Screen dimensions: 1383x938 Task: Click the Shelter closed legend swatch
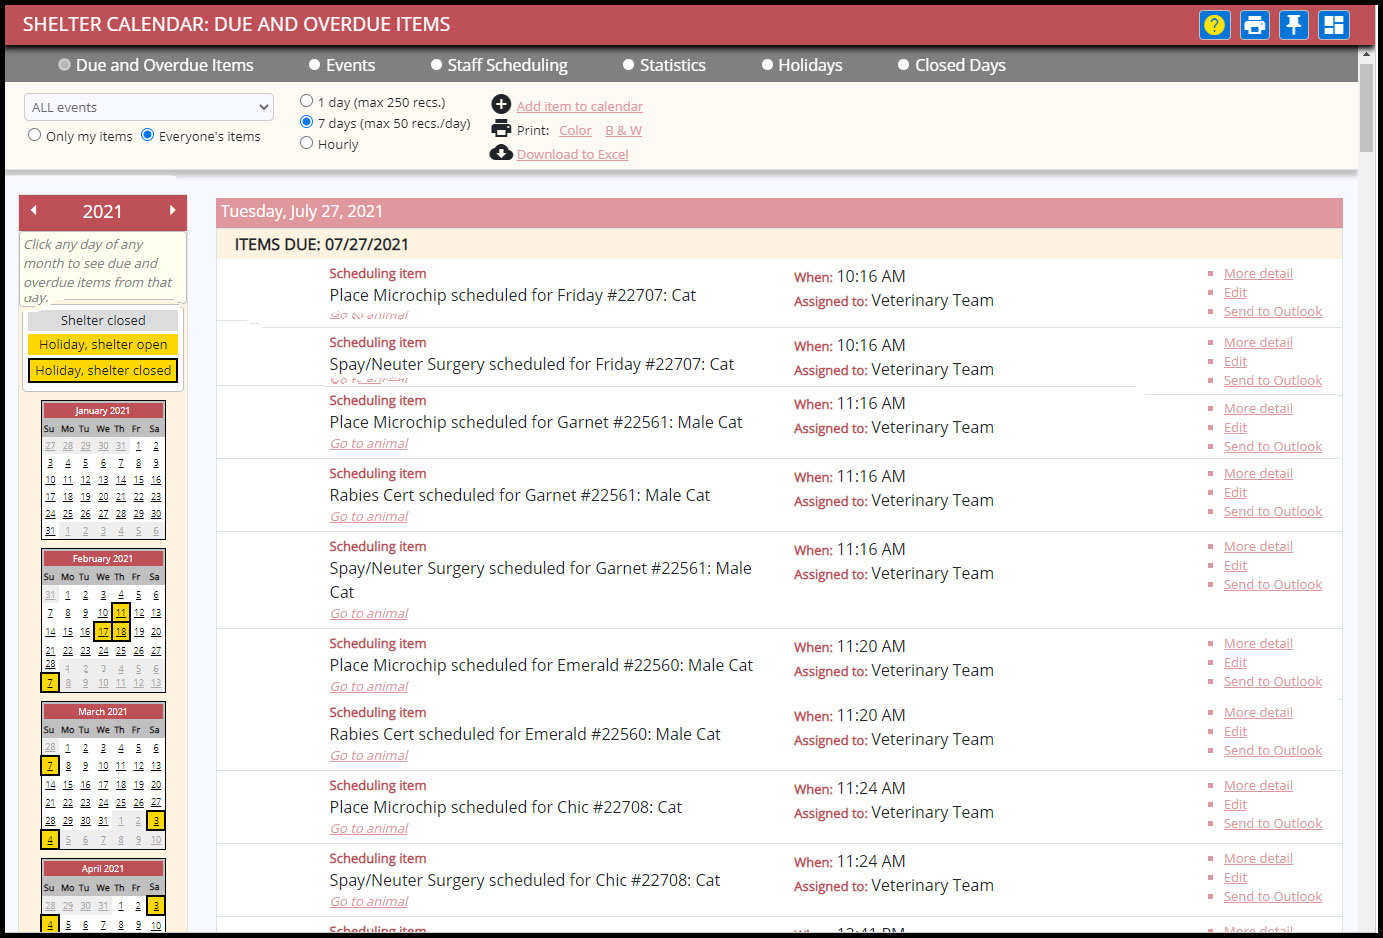103,320
